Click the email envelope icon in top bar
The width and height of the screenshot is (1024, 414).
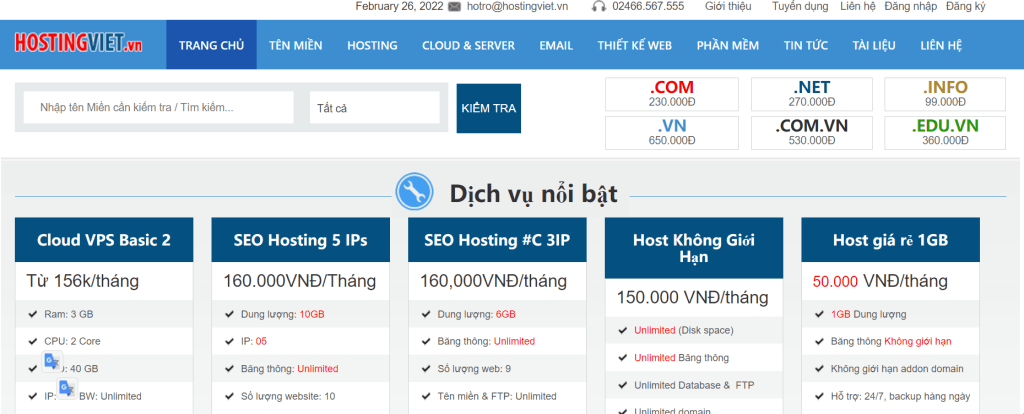tap(455, 7)
